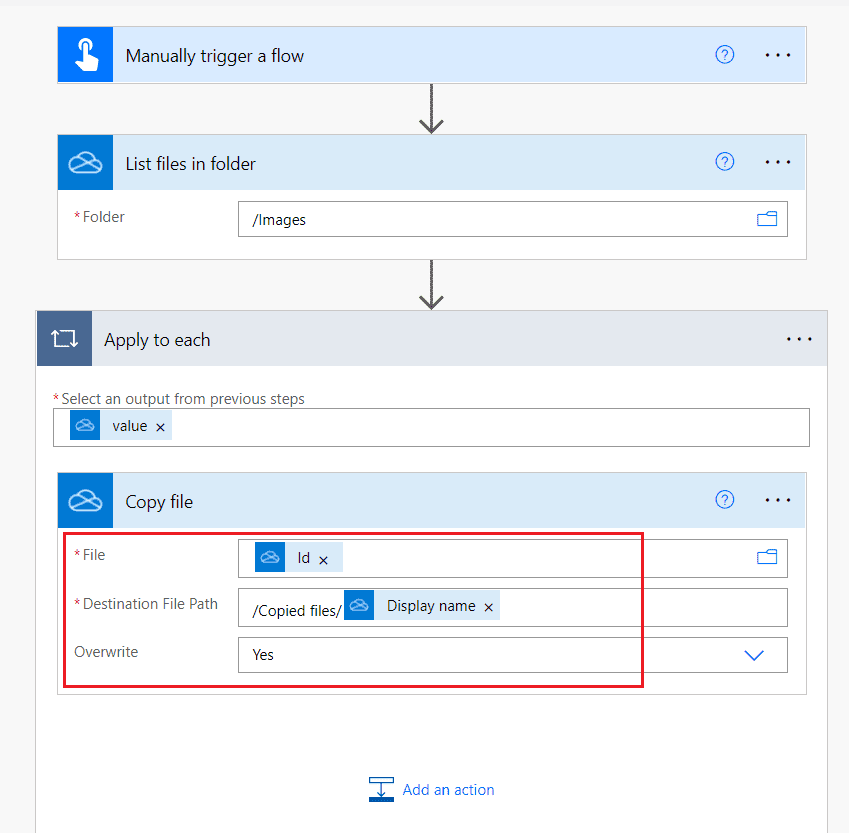Remove the Id token from File
Screen dimensions: 849x833
[x=323, y=561]
